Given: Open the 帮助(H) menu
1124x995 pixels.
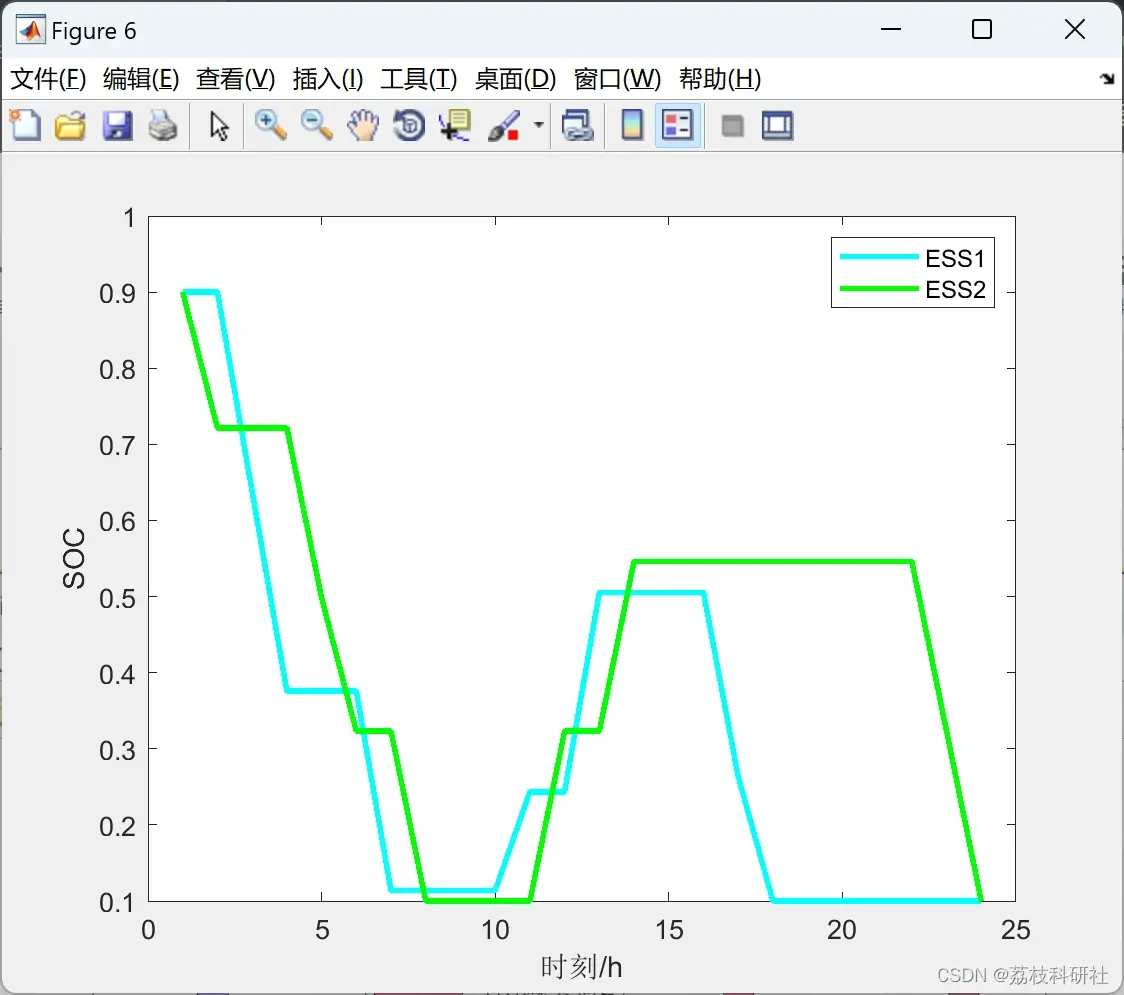Looking at the screenshot, I should pyautogui.click(x=720, y=79).
